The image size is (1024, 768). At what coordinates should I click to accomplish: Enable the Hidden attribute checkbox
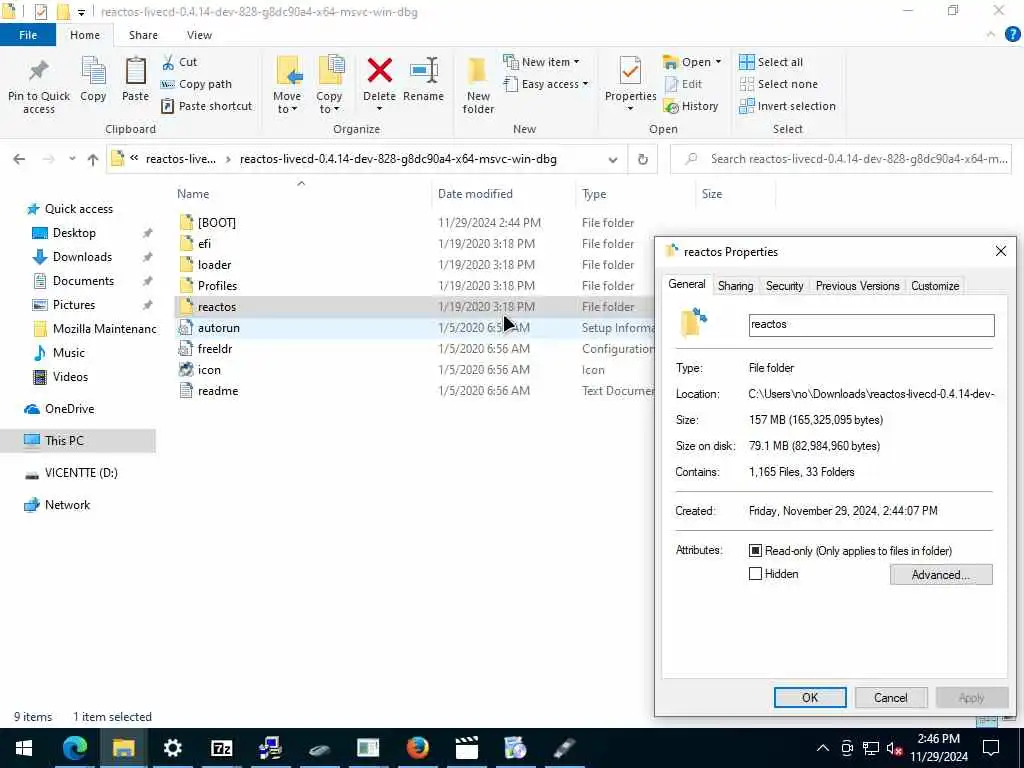pos(755,574)
